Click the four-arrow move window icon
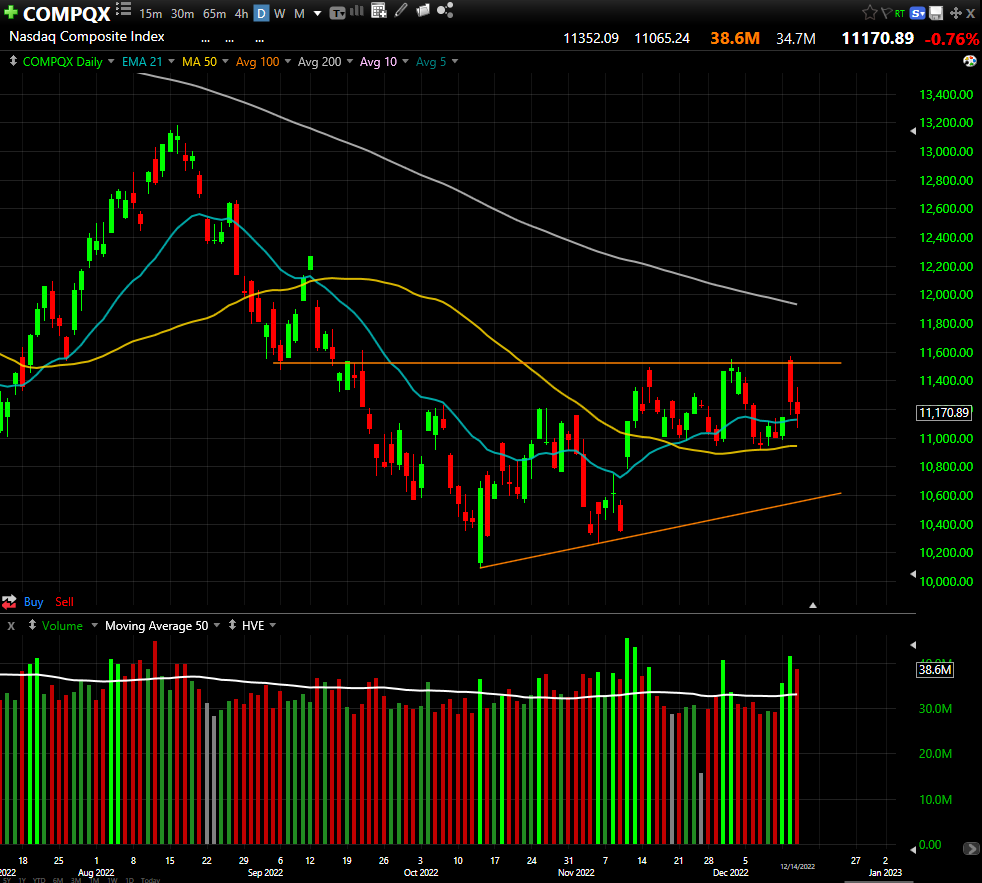 click(956, 13)
